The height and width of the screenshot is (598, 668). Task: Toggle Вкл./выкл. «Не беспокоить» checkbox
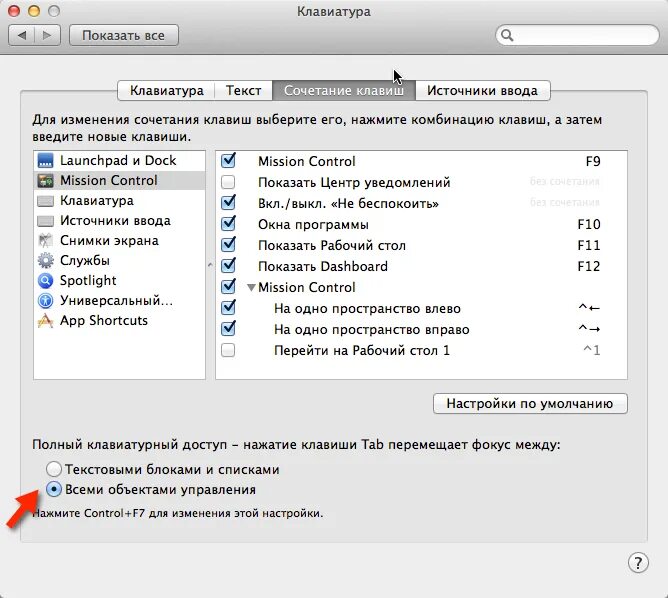tap(228, 202)
